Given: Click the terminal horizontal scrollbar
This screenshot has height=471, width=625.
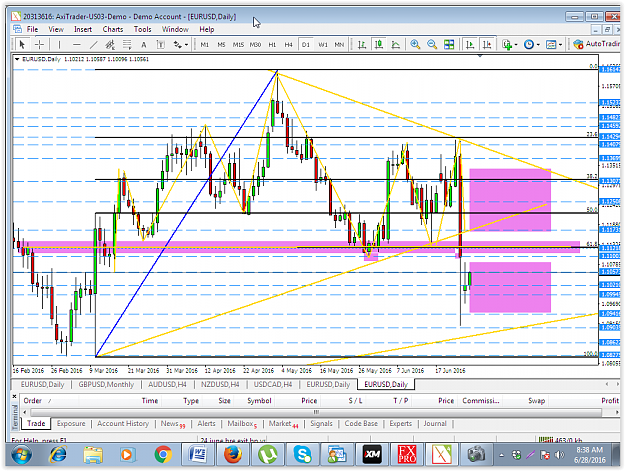Looking at the screenshot, I should pyautogui.click(x=316, y=412).
